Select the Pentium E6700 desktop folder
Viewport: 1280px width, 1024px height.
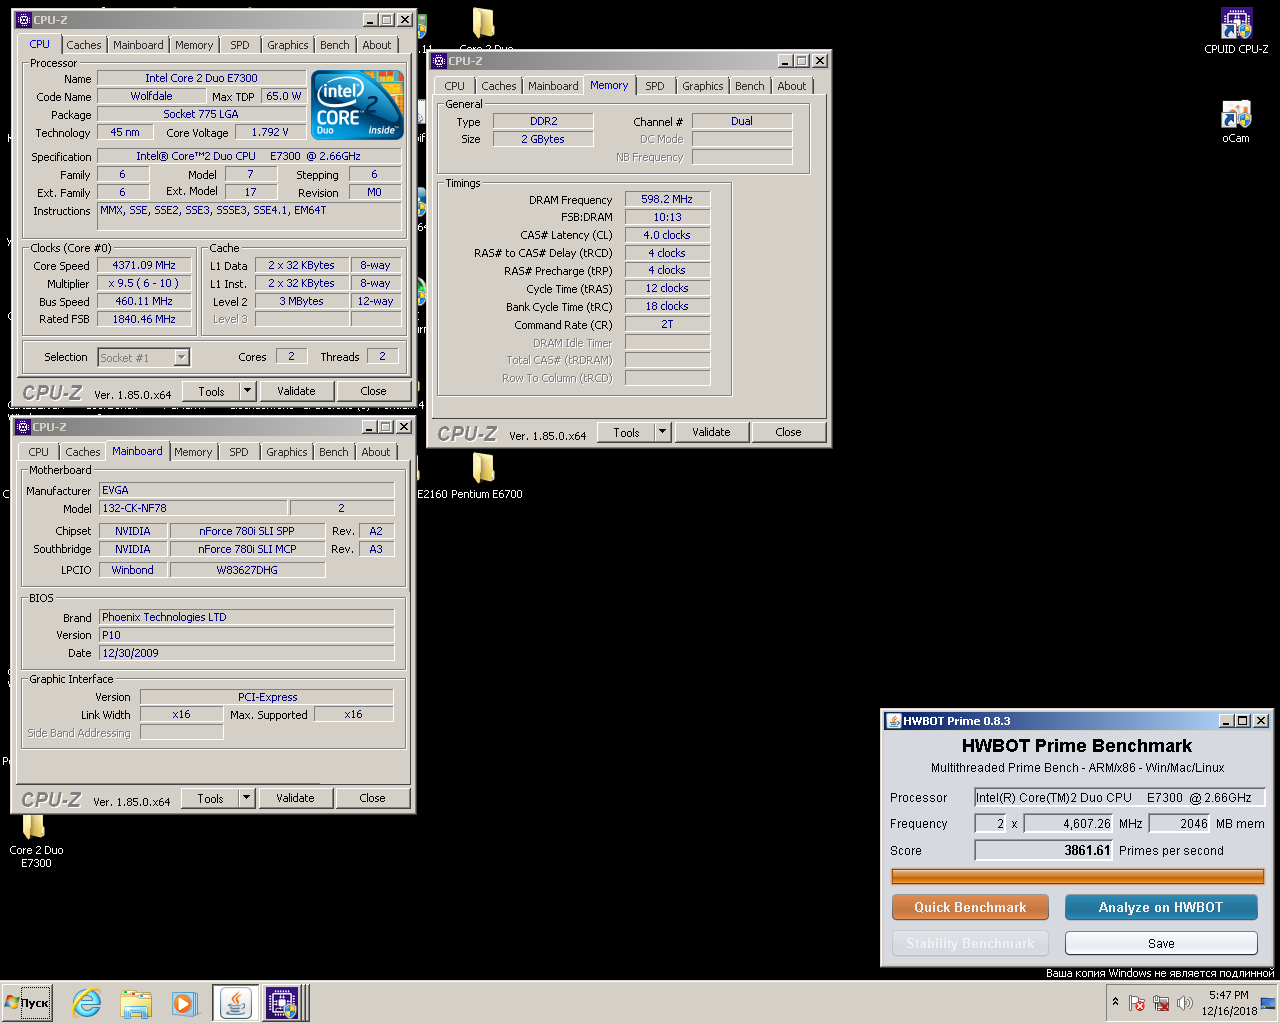click(484, 475)
